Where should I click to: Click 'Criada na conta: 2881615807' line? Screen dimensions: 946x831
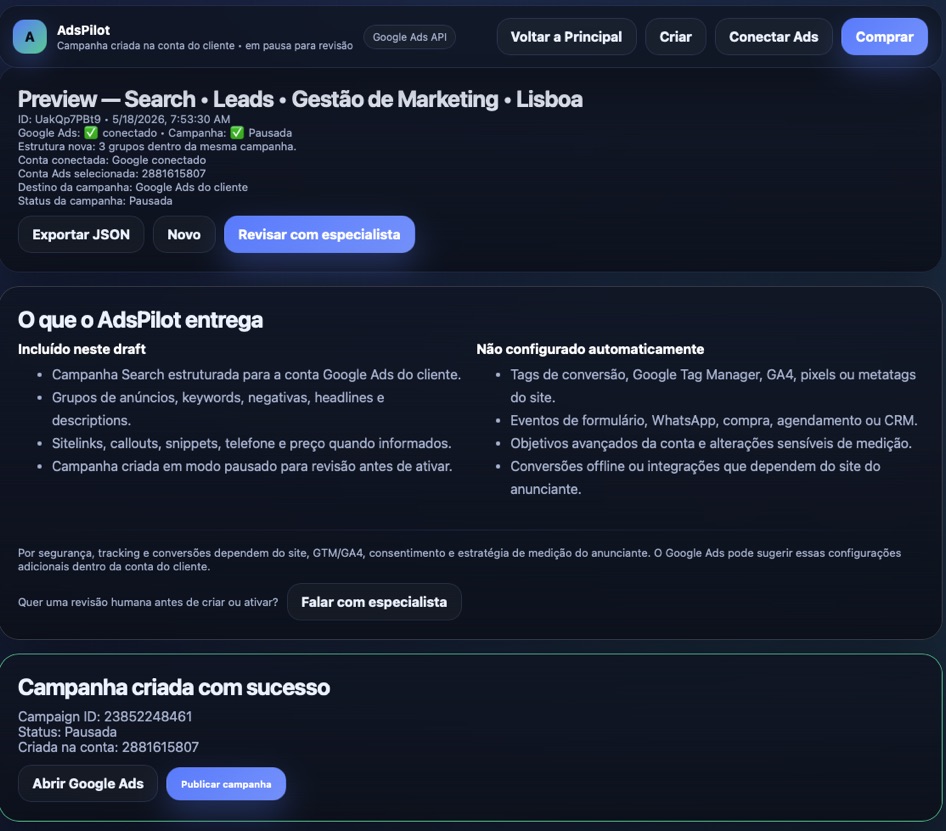108,747
